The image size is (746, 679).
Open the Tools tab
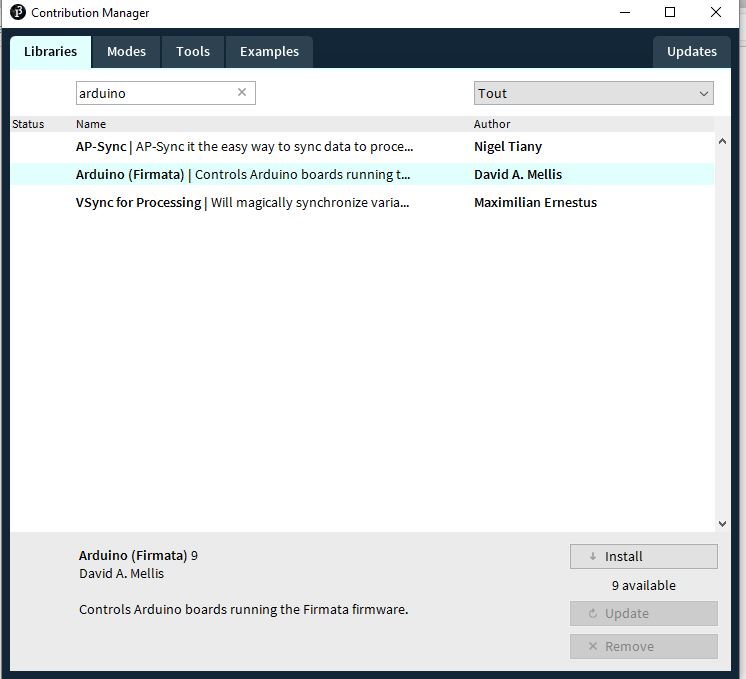pyautogui.click(x=193, y=51)
